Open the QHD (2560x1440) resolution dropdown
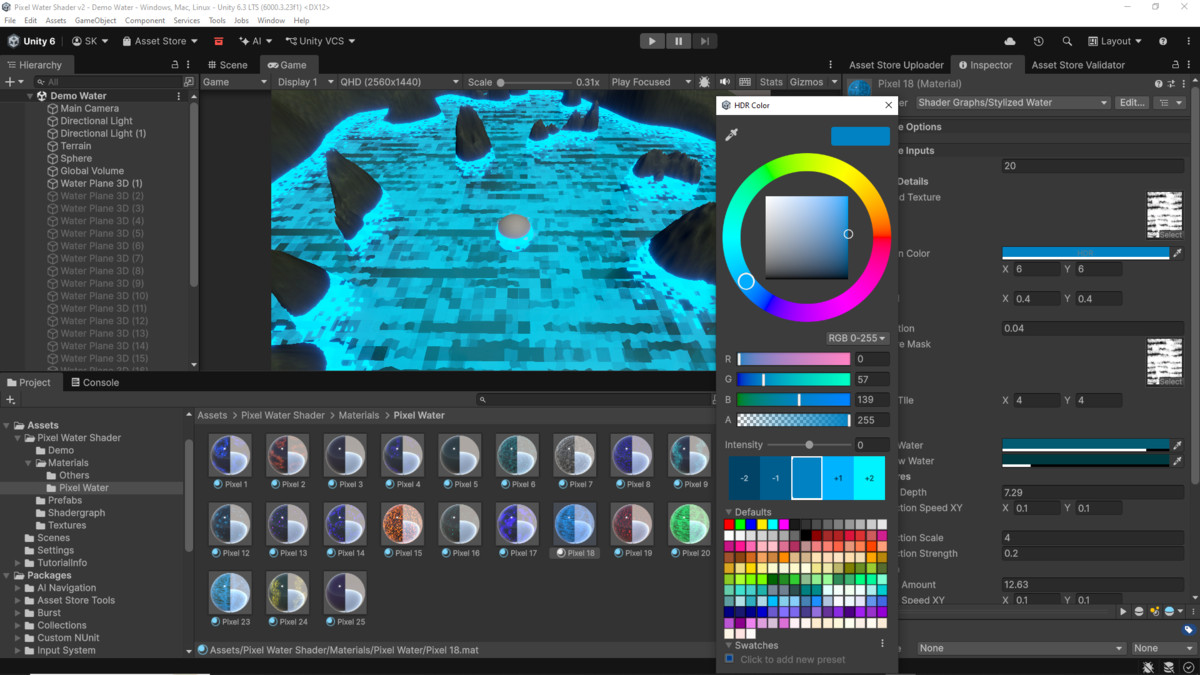 coord(399,82)
